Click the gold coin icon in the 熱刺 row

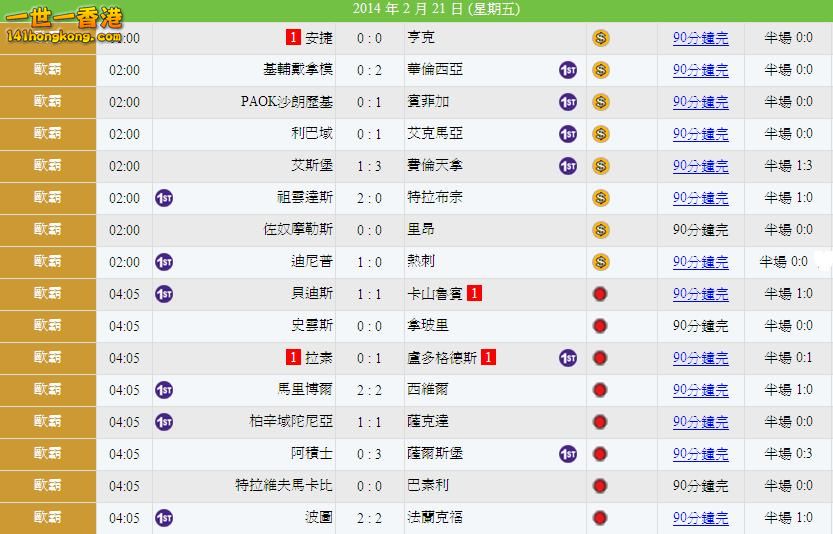click(x=600, y=262)
